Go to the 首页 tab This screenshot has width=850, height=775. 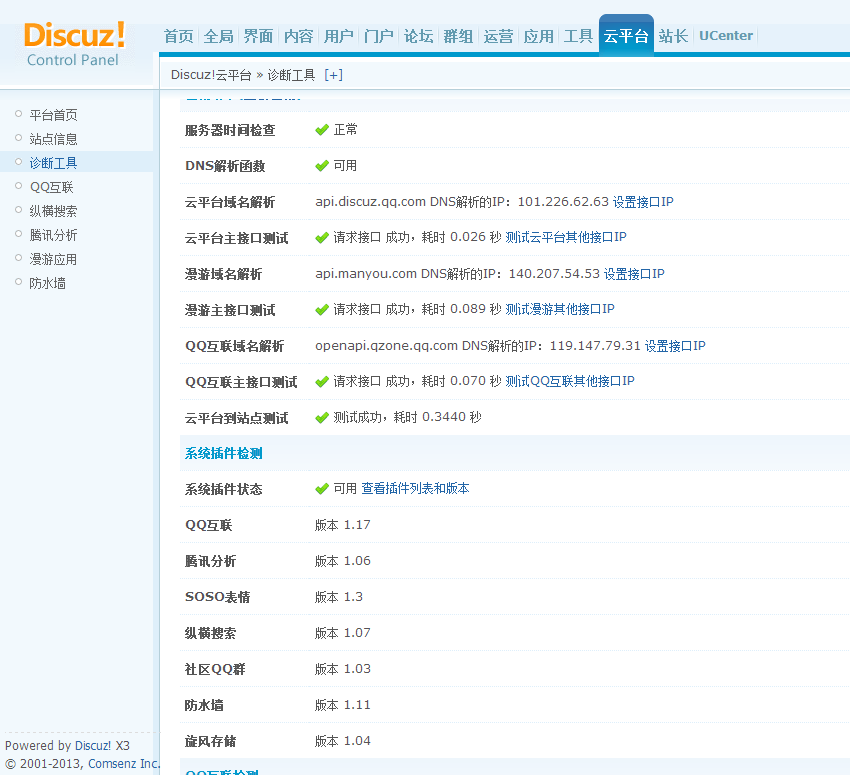(x=178, y=36)
